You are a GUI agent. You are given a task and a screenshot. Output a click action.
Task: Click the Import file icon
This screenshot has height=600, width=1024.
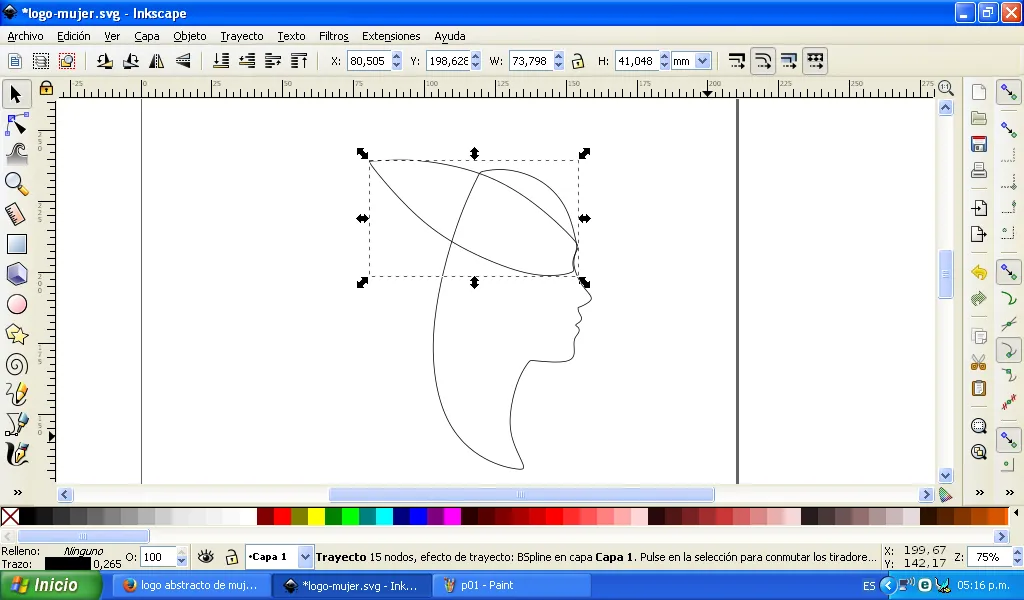point(978,208)
